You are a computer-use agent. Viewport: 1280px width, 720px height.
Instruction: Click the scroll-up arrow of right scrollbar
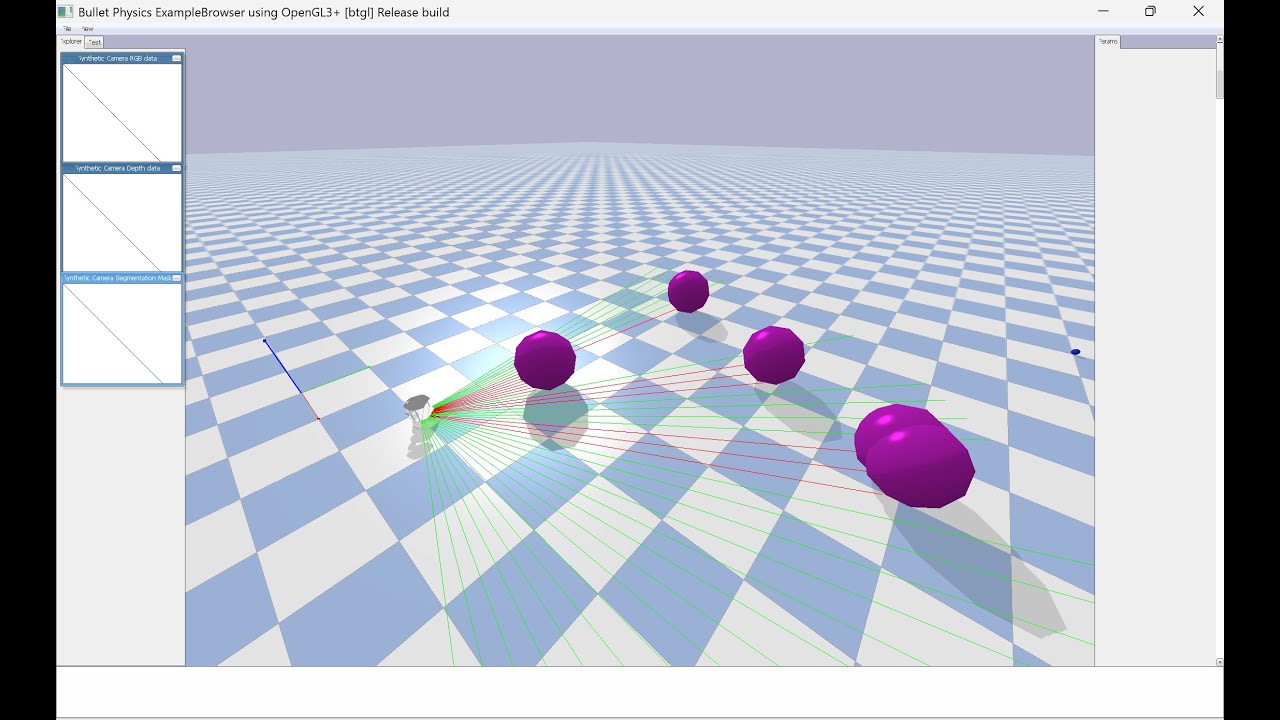click(1220, 40)
